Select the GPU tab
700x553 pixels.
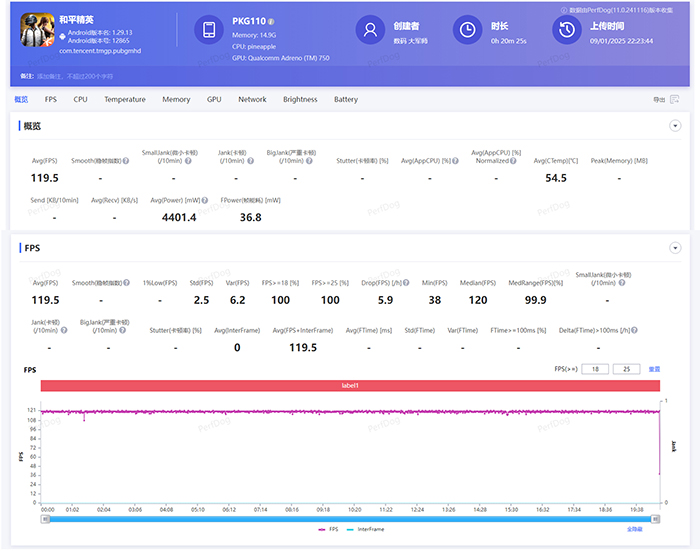(214, 100)
